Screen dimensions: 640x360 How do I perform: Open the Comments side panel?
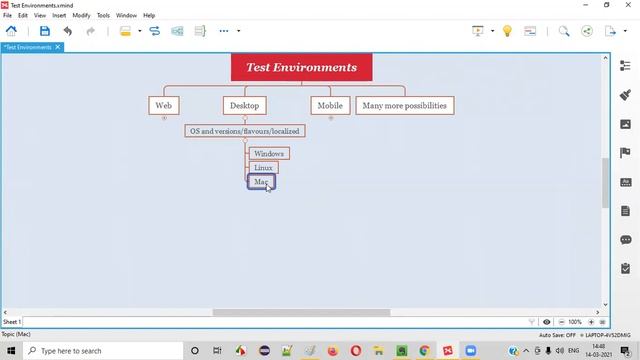pos(625,240)
